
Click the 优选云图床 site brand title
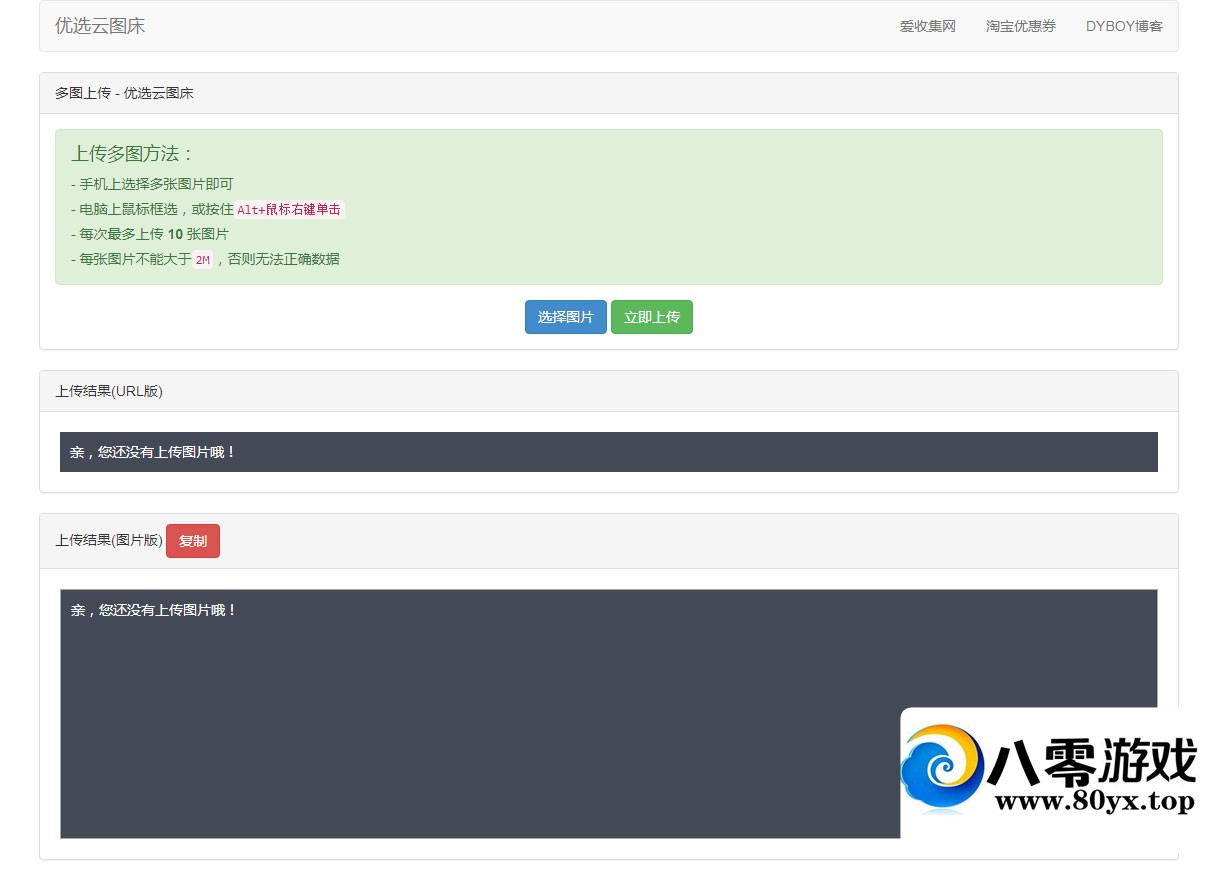click(x=100, y=26)
